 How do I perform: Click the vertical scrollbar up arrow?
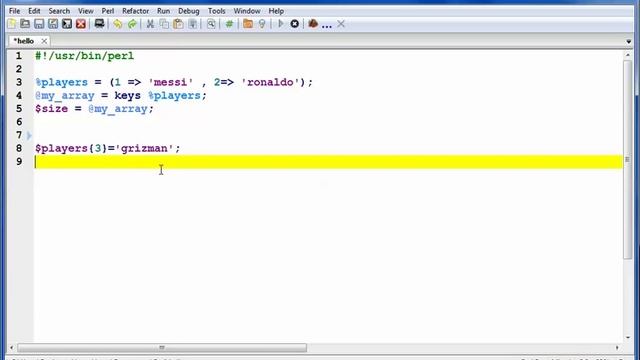click(628, 55)
